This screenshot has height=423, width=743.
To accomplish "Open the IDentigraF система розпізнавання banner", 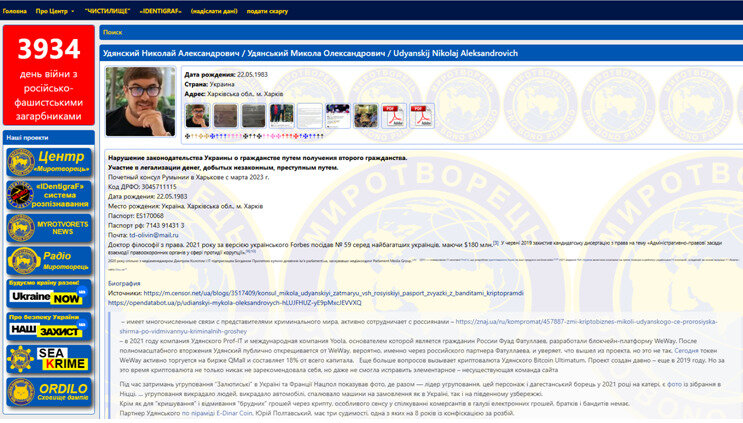I will [x=49, y=195].
